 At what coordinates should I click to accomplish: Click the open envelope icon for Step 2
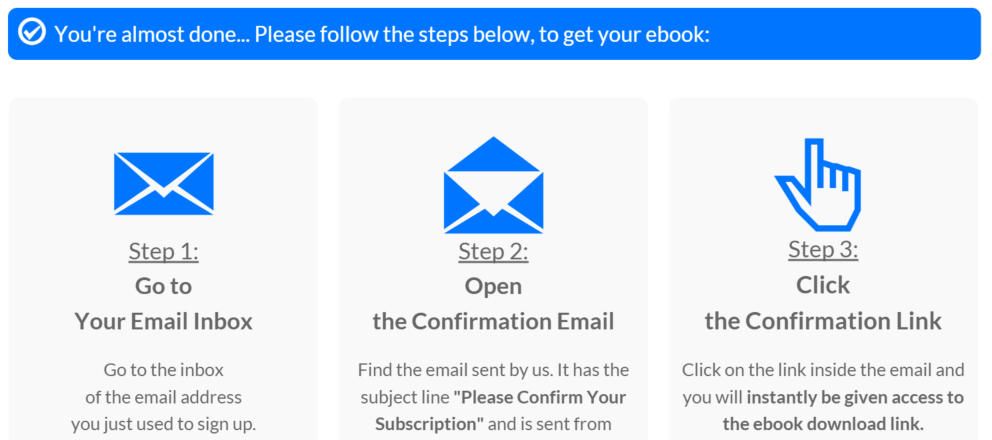point(493,185)
